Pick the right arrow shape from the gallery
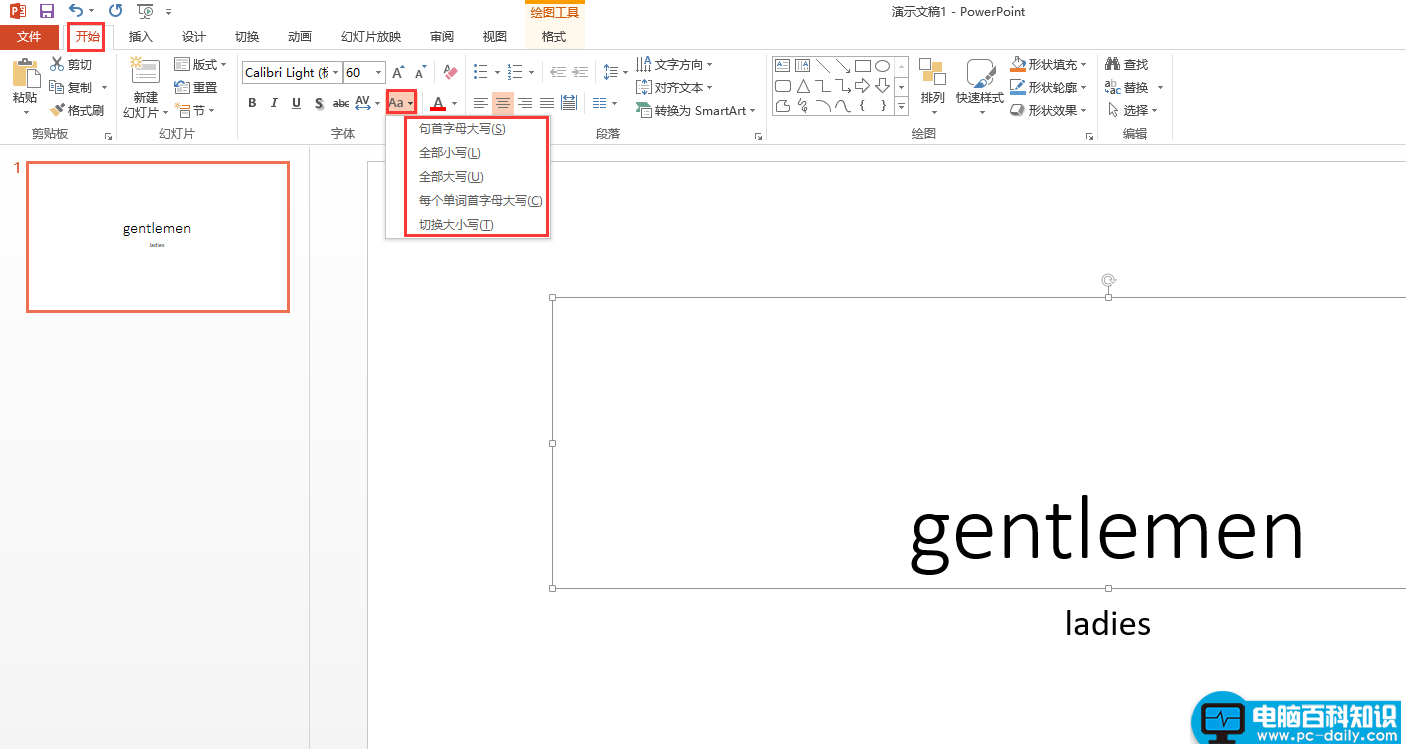The height and width of the screenshot is (749, 1406). point(863,86)
